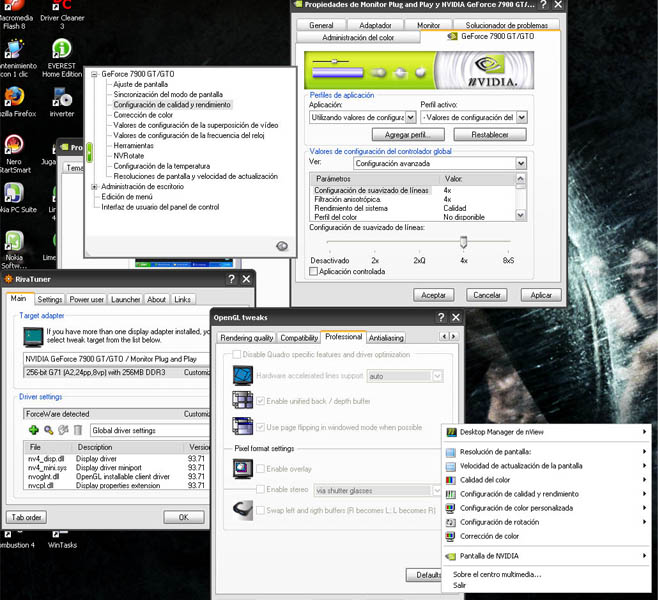
Task: Switch to the Launcher tab in RivaTuner
Action: point(125,299)
